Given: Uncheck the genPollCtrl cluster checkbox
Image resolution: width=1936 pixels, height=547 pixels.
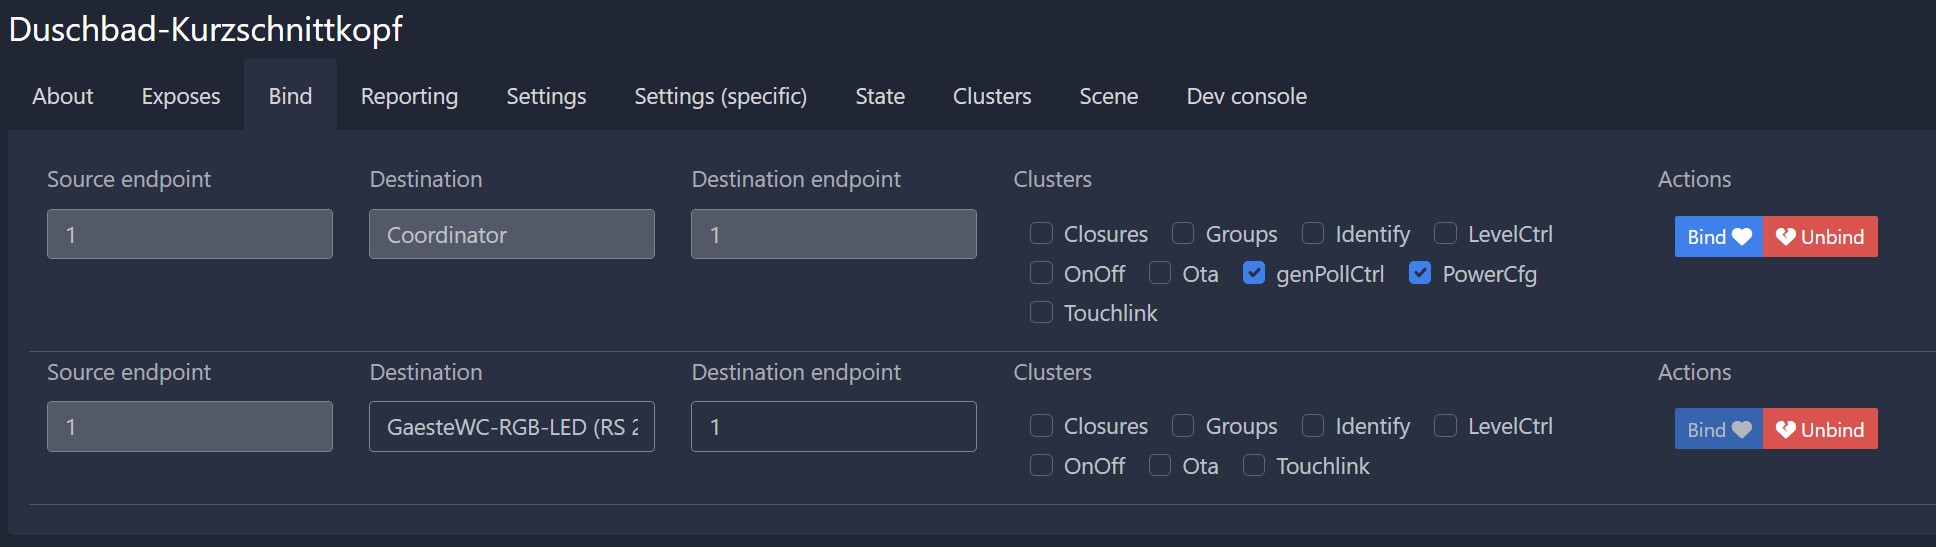Looking at the screenshot, I should click(x=1254, y=273).
